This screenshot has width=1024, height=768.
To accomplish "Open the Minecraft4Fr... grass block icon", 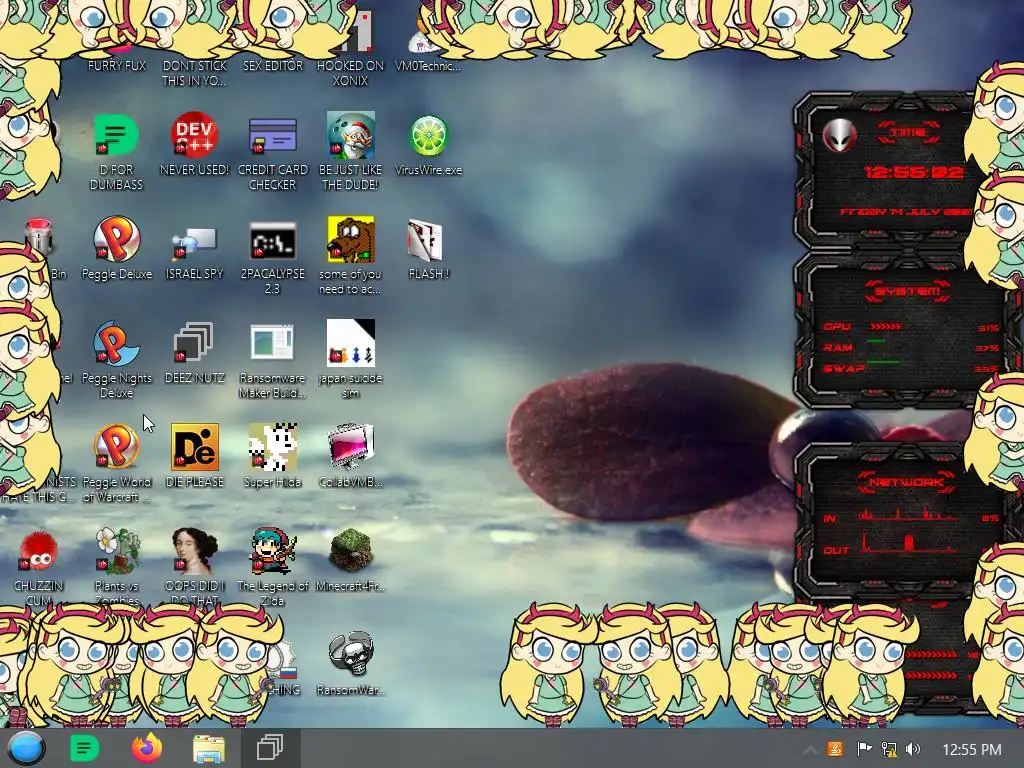I will click(x=351, y=551).
